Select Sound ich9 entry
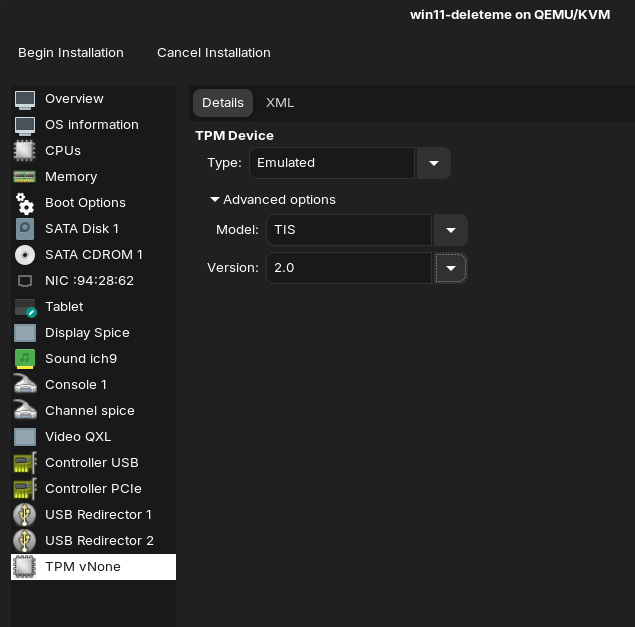Image resolution: width=635 pixels, height=627 pixels. [94, 359]
